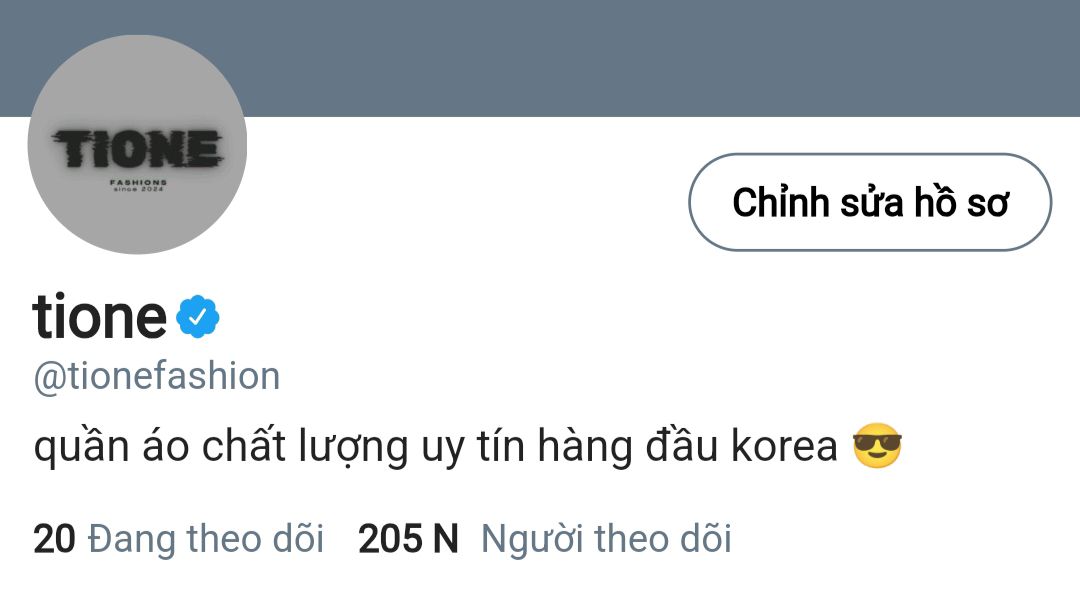The height and width of the screenshot is (604, 1080).
Task: Click the following count number 20
Action: tap(54, 539)
